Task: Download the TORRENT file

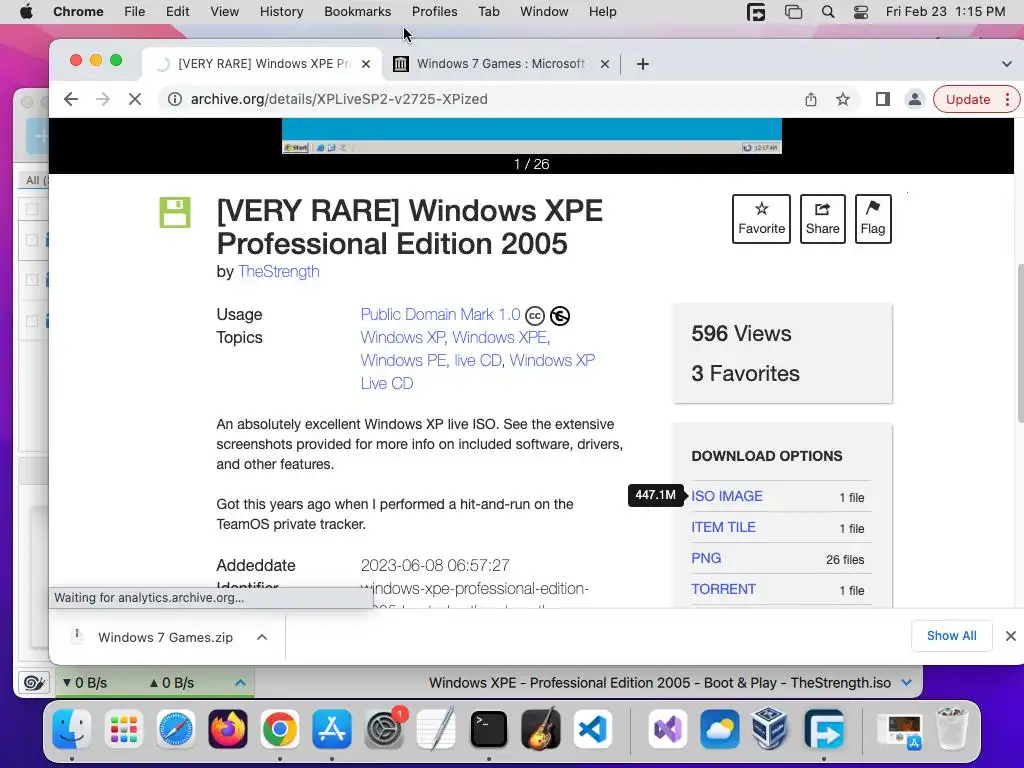Action: pos(723,589)
